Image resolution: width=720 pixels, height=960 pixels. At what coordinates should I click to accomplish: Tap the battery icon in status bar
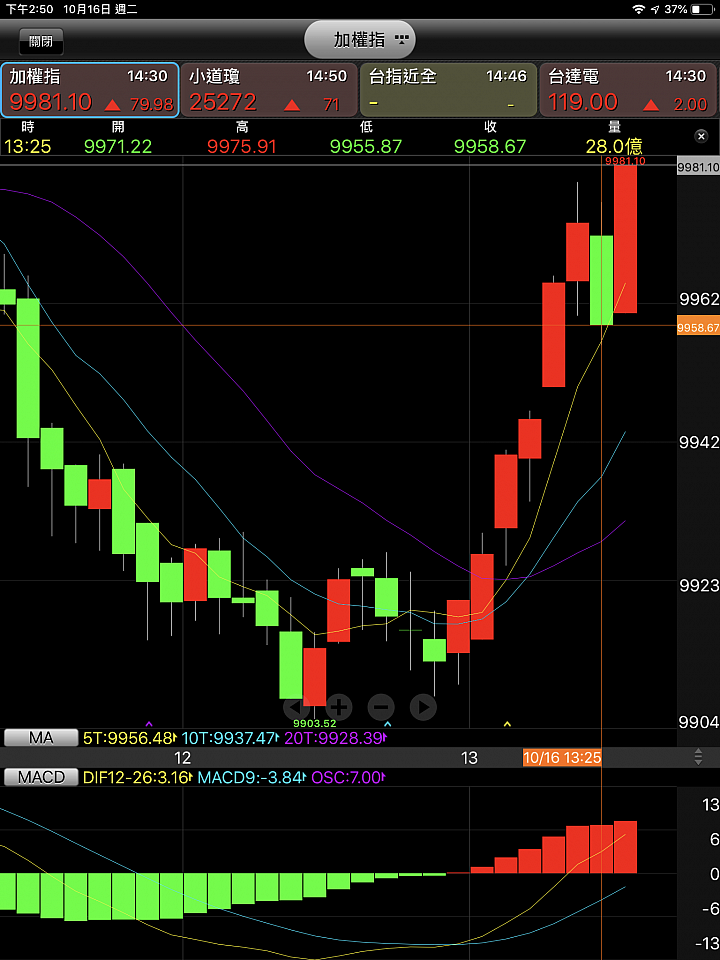pos(703,9)
